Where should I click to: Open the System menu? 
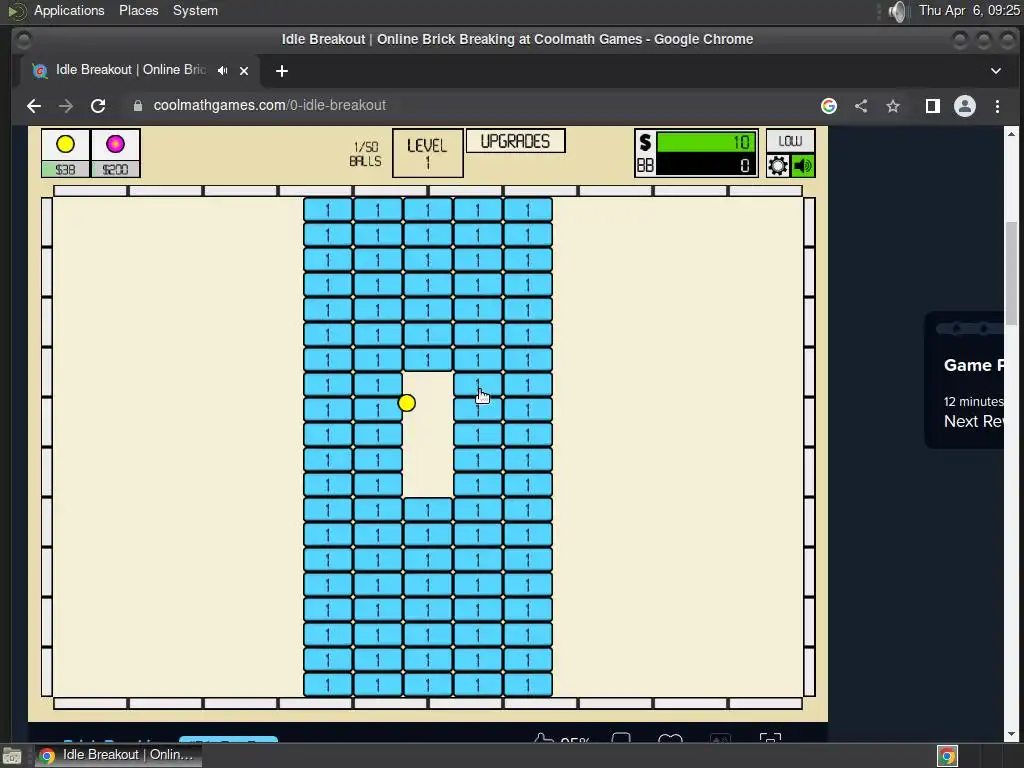pyautogui.click(x=195, y=10)
